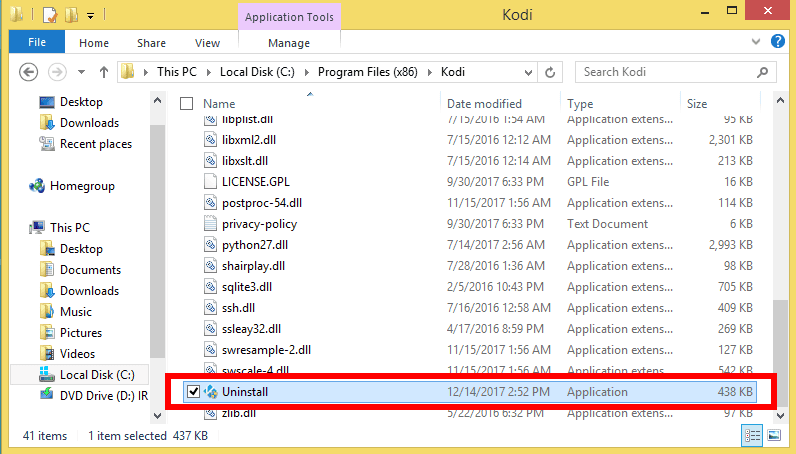The width and height of the screenshot is (796, 454).
Task: Select the python27.dll file icon
Action: click(x=210, y=245)
